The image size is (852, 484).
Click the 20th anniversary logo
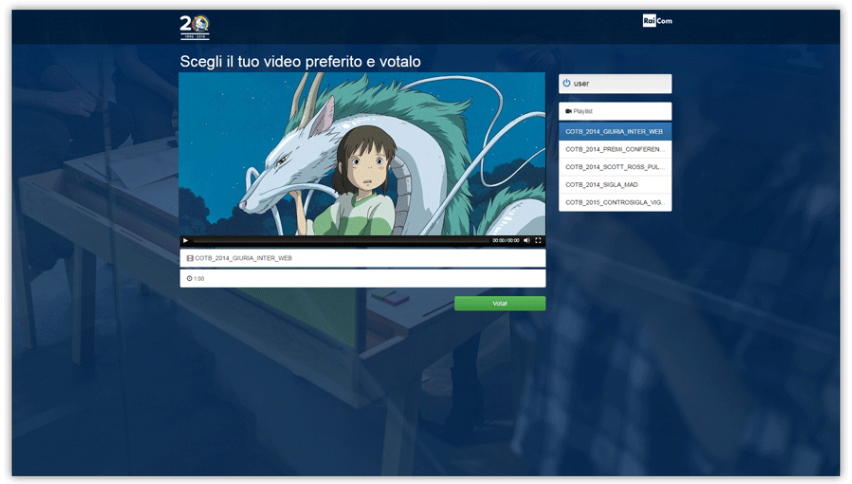click(195, 27)
